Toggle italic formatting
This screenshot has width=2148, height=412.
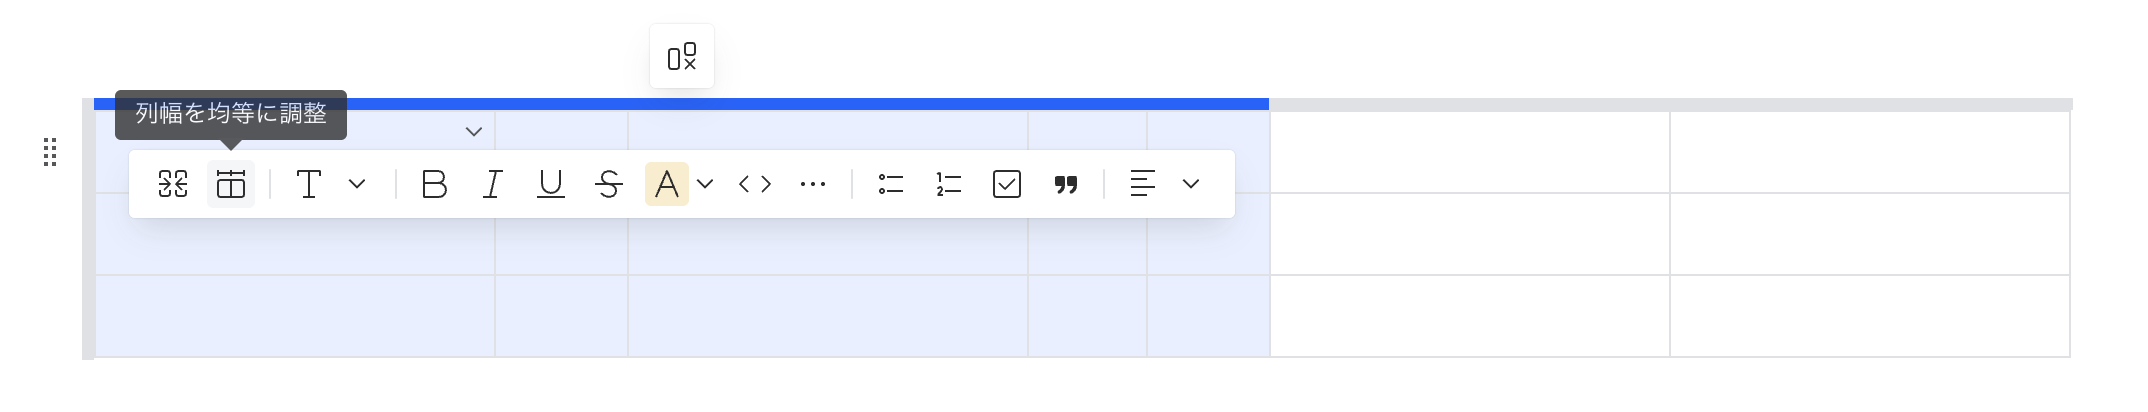492,184
